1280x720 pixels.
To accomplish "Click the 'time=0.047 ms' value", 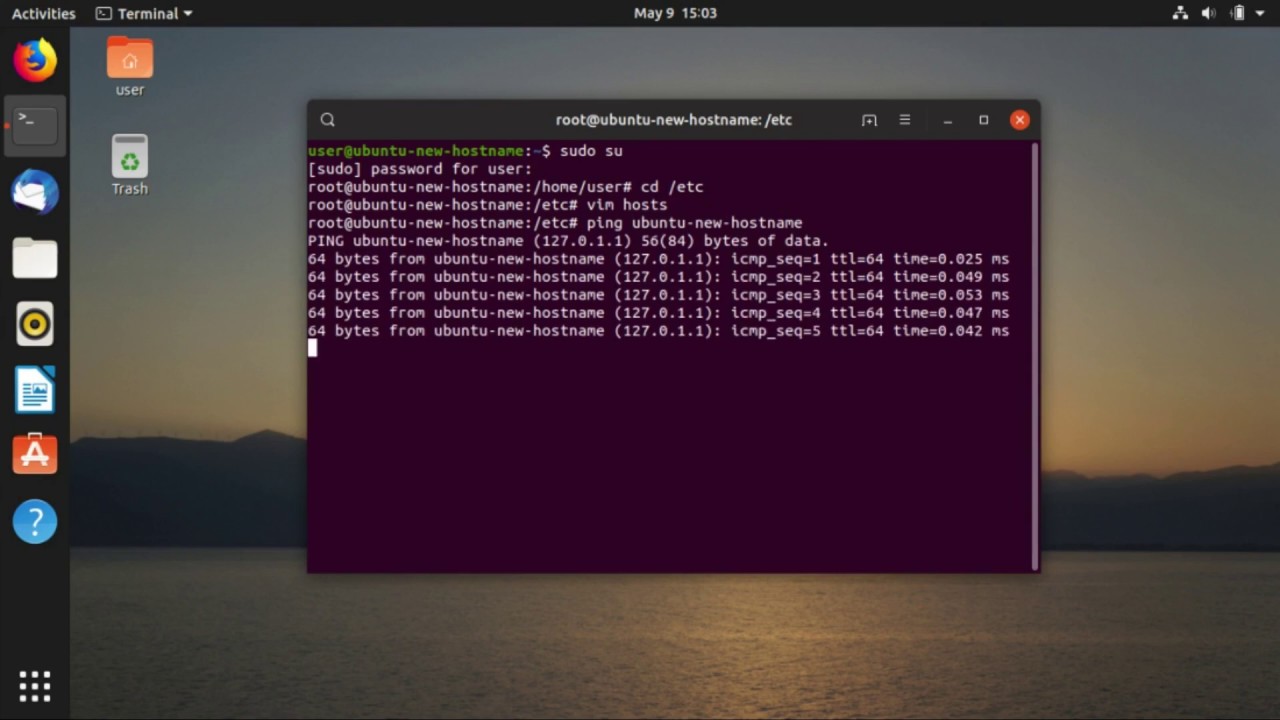I will (x=951, y=313).
